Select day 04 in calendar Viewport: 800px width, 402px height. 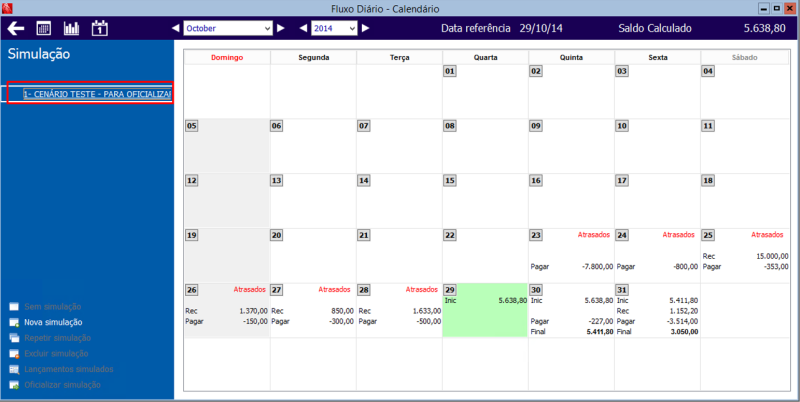click(x=708, y=71)
